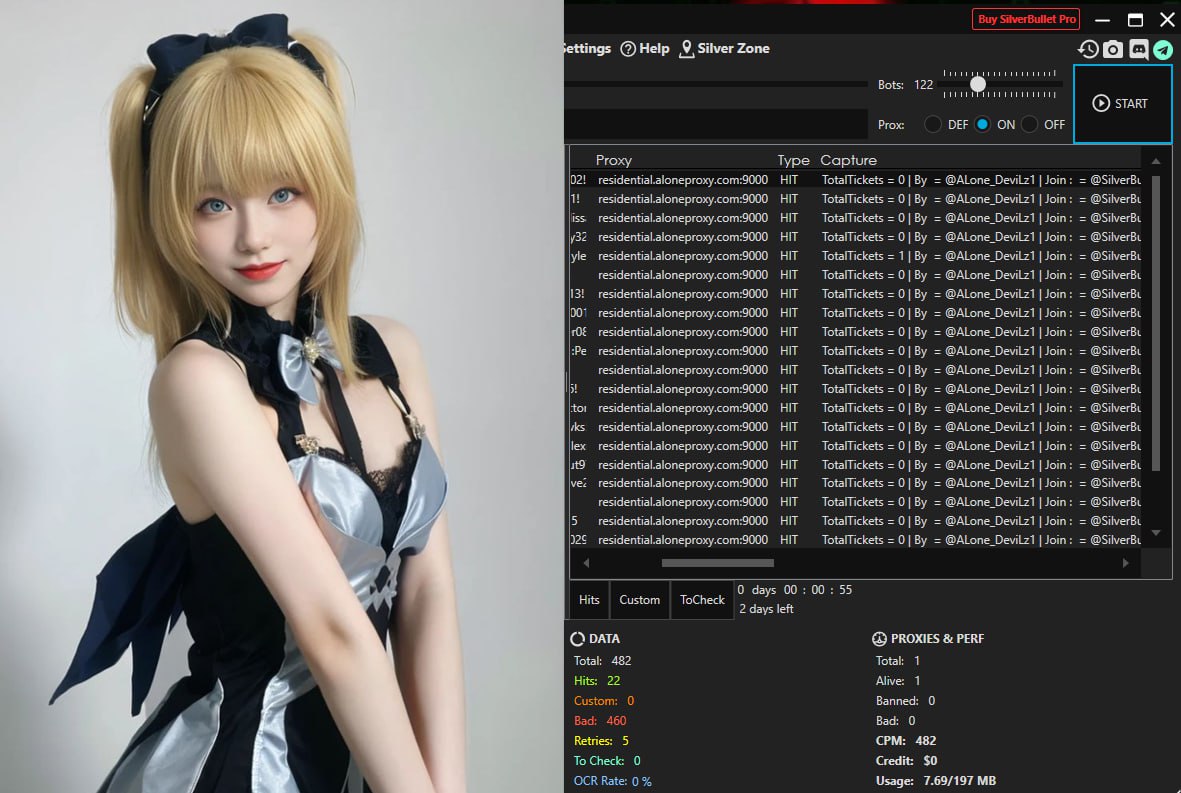1181x793 pixels.
Task: Open the Telegram paper plane icon
Action: tap(1162, 49)
